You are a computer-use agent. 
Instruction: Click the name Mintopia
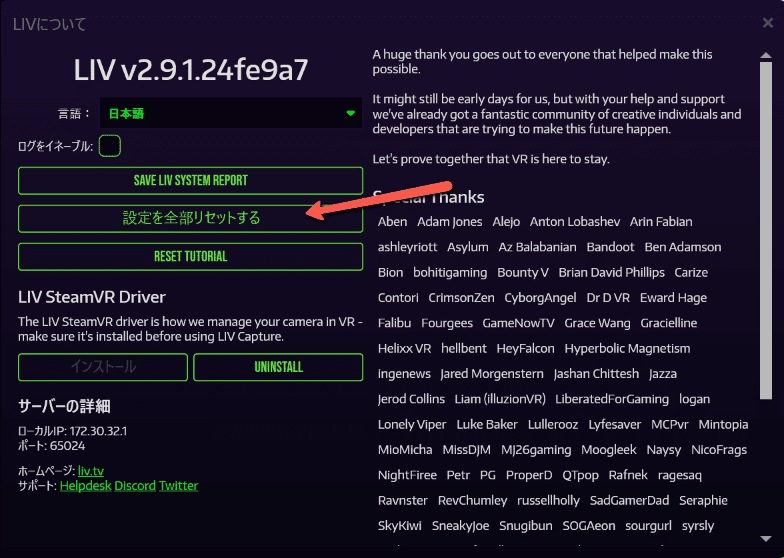tap(723, 424)
